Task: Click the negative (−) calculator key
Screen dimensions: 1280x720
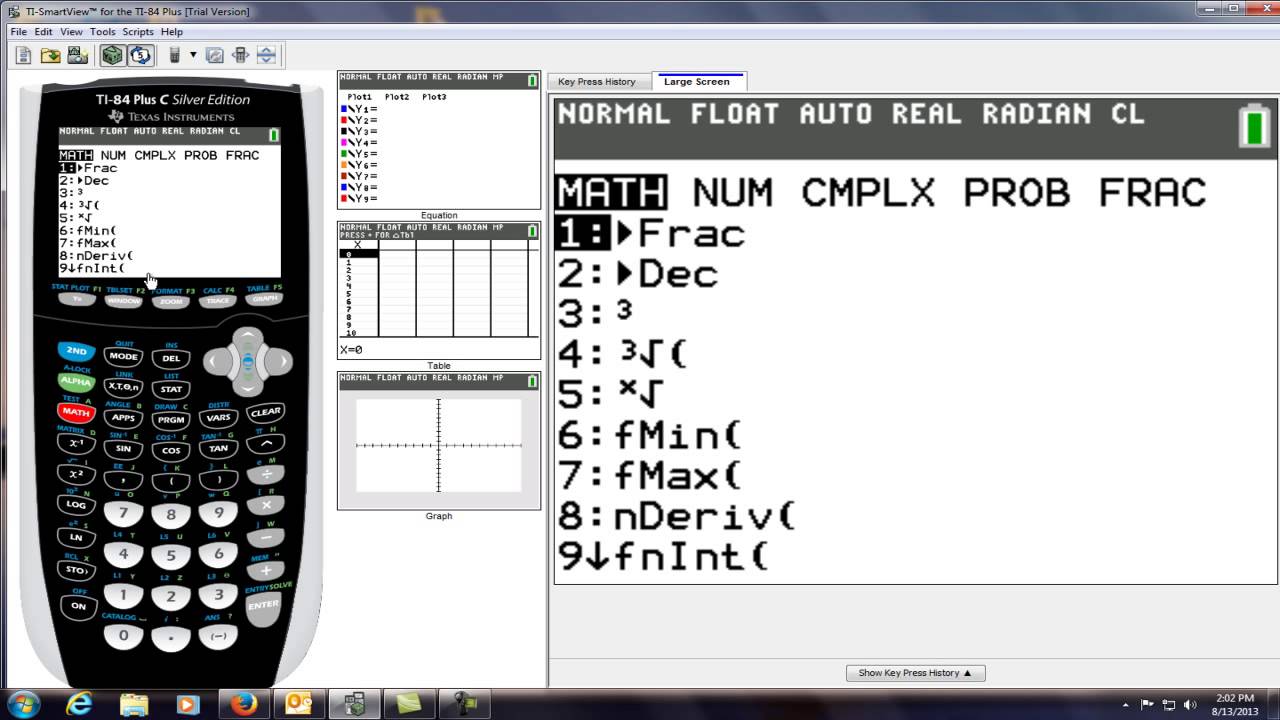Action: pyautogui.click(x=218, y=636)
